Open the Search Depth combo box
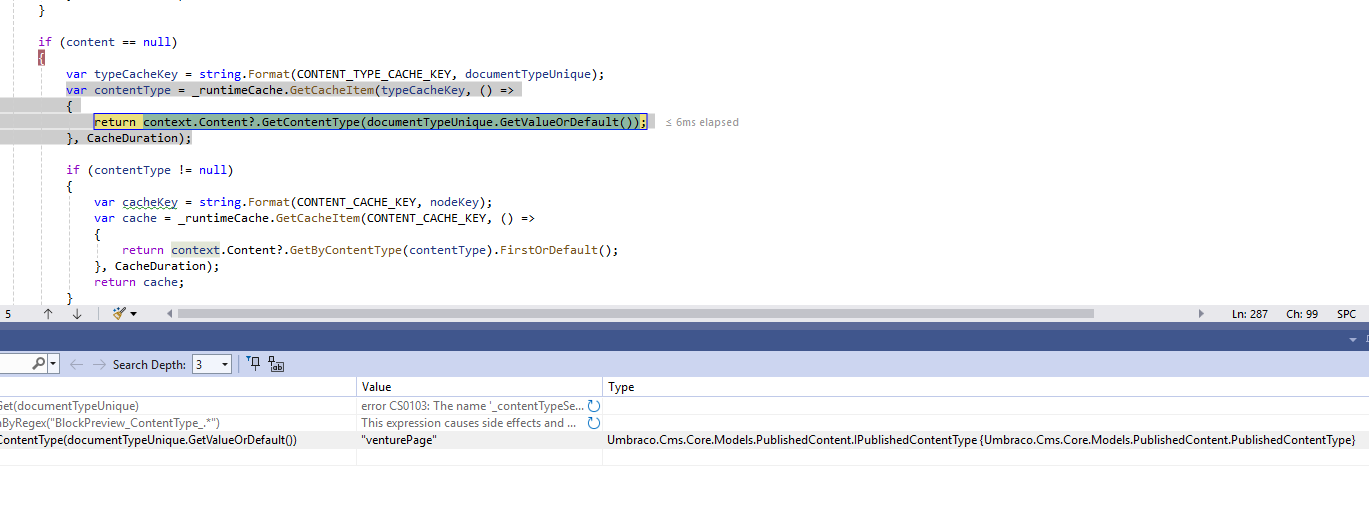The width and height of the screenshot is (1369, 531). tap(212, 364)
